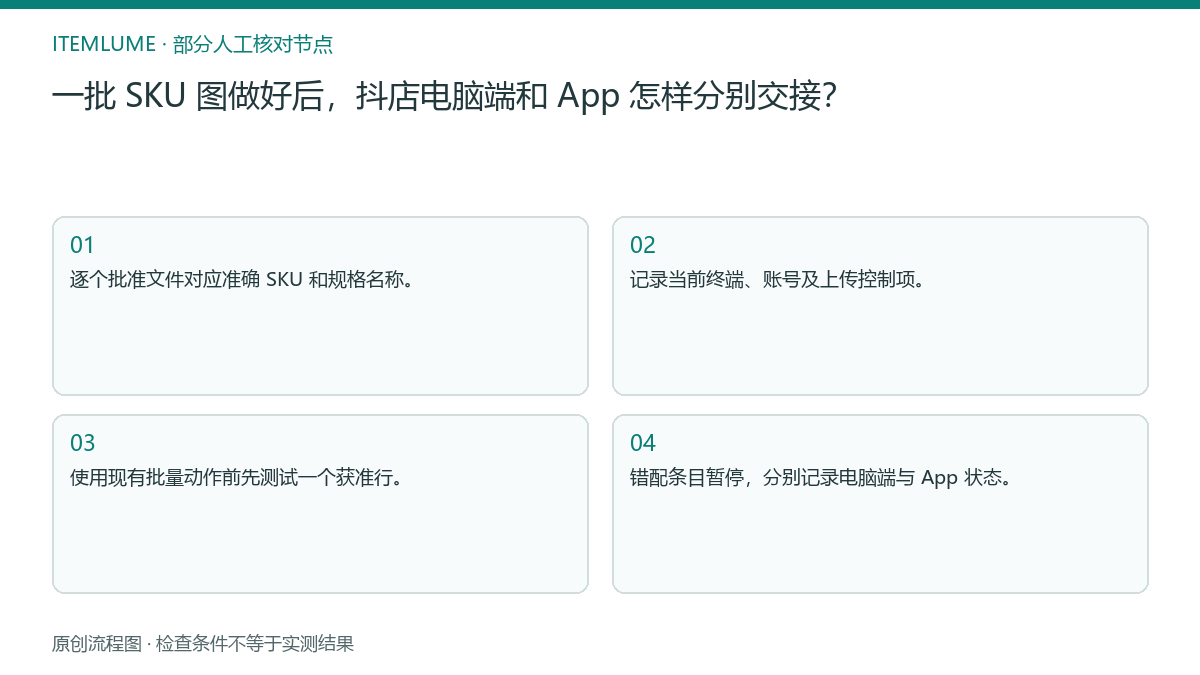Screen dimensions: 1200x675
Task: Click the text 逐个批准文件对应准确 SKU 和规格名称
Action: (x=242, y=279)
